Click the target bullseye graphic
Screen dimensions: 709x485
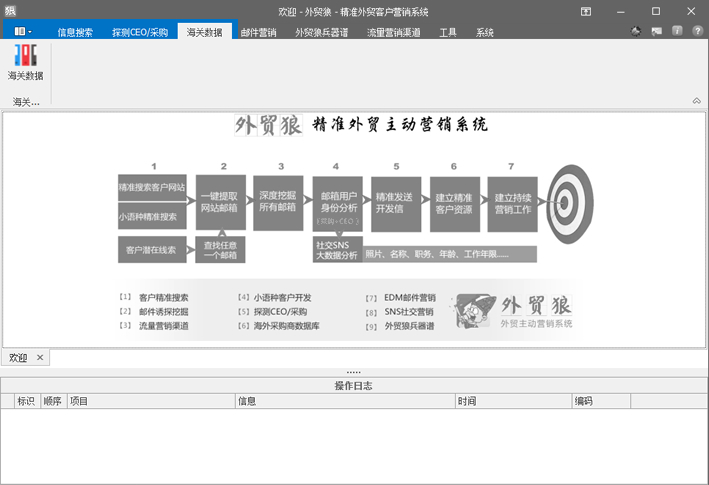pyautogui.click(x=570, y=204)
